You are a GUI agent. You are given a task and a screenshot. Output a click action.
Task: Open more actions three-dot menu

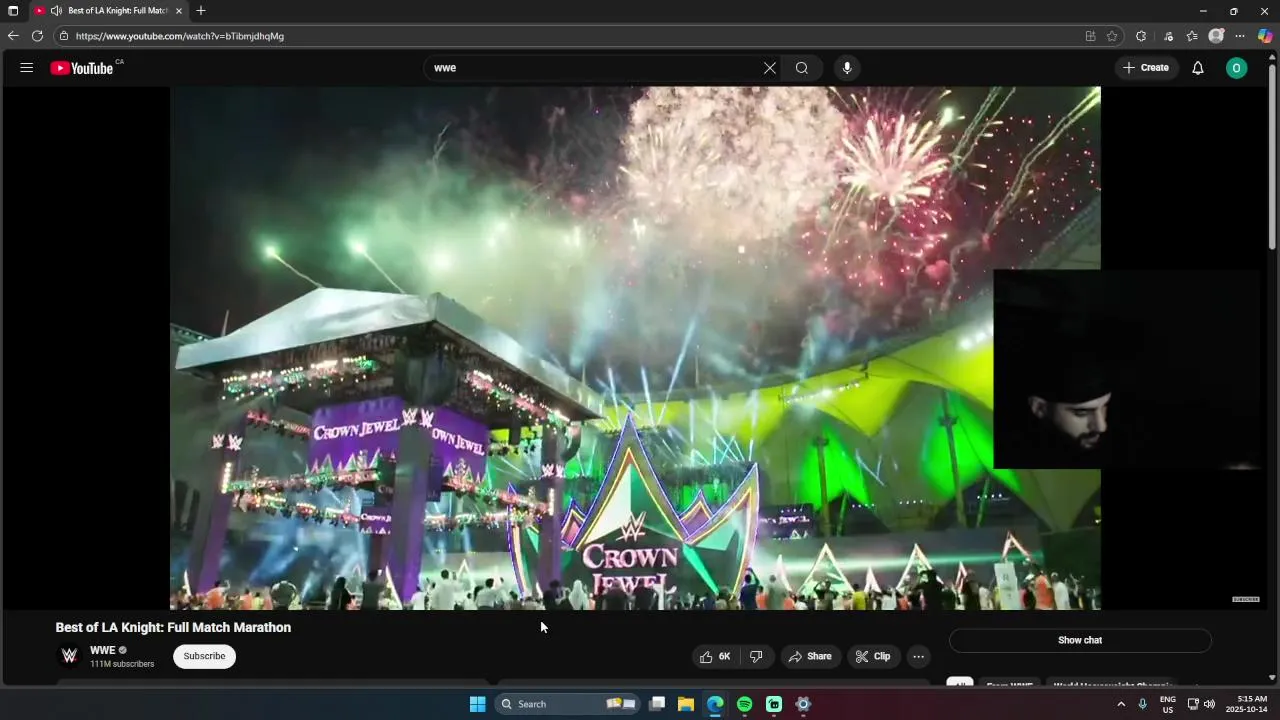pyautogui.click(x=918, y=657)
